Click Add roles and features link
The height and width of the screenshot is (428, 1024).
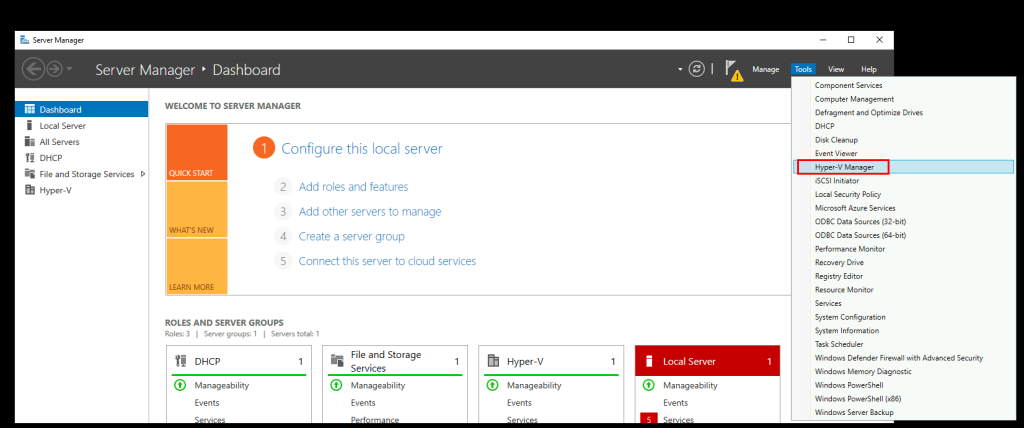click(353, 187)
